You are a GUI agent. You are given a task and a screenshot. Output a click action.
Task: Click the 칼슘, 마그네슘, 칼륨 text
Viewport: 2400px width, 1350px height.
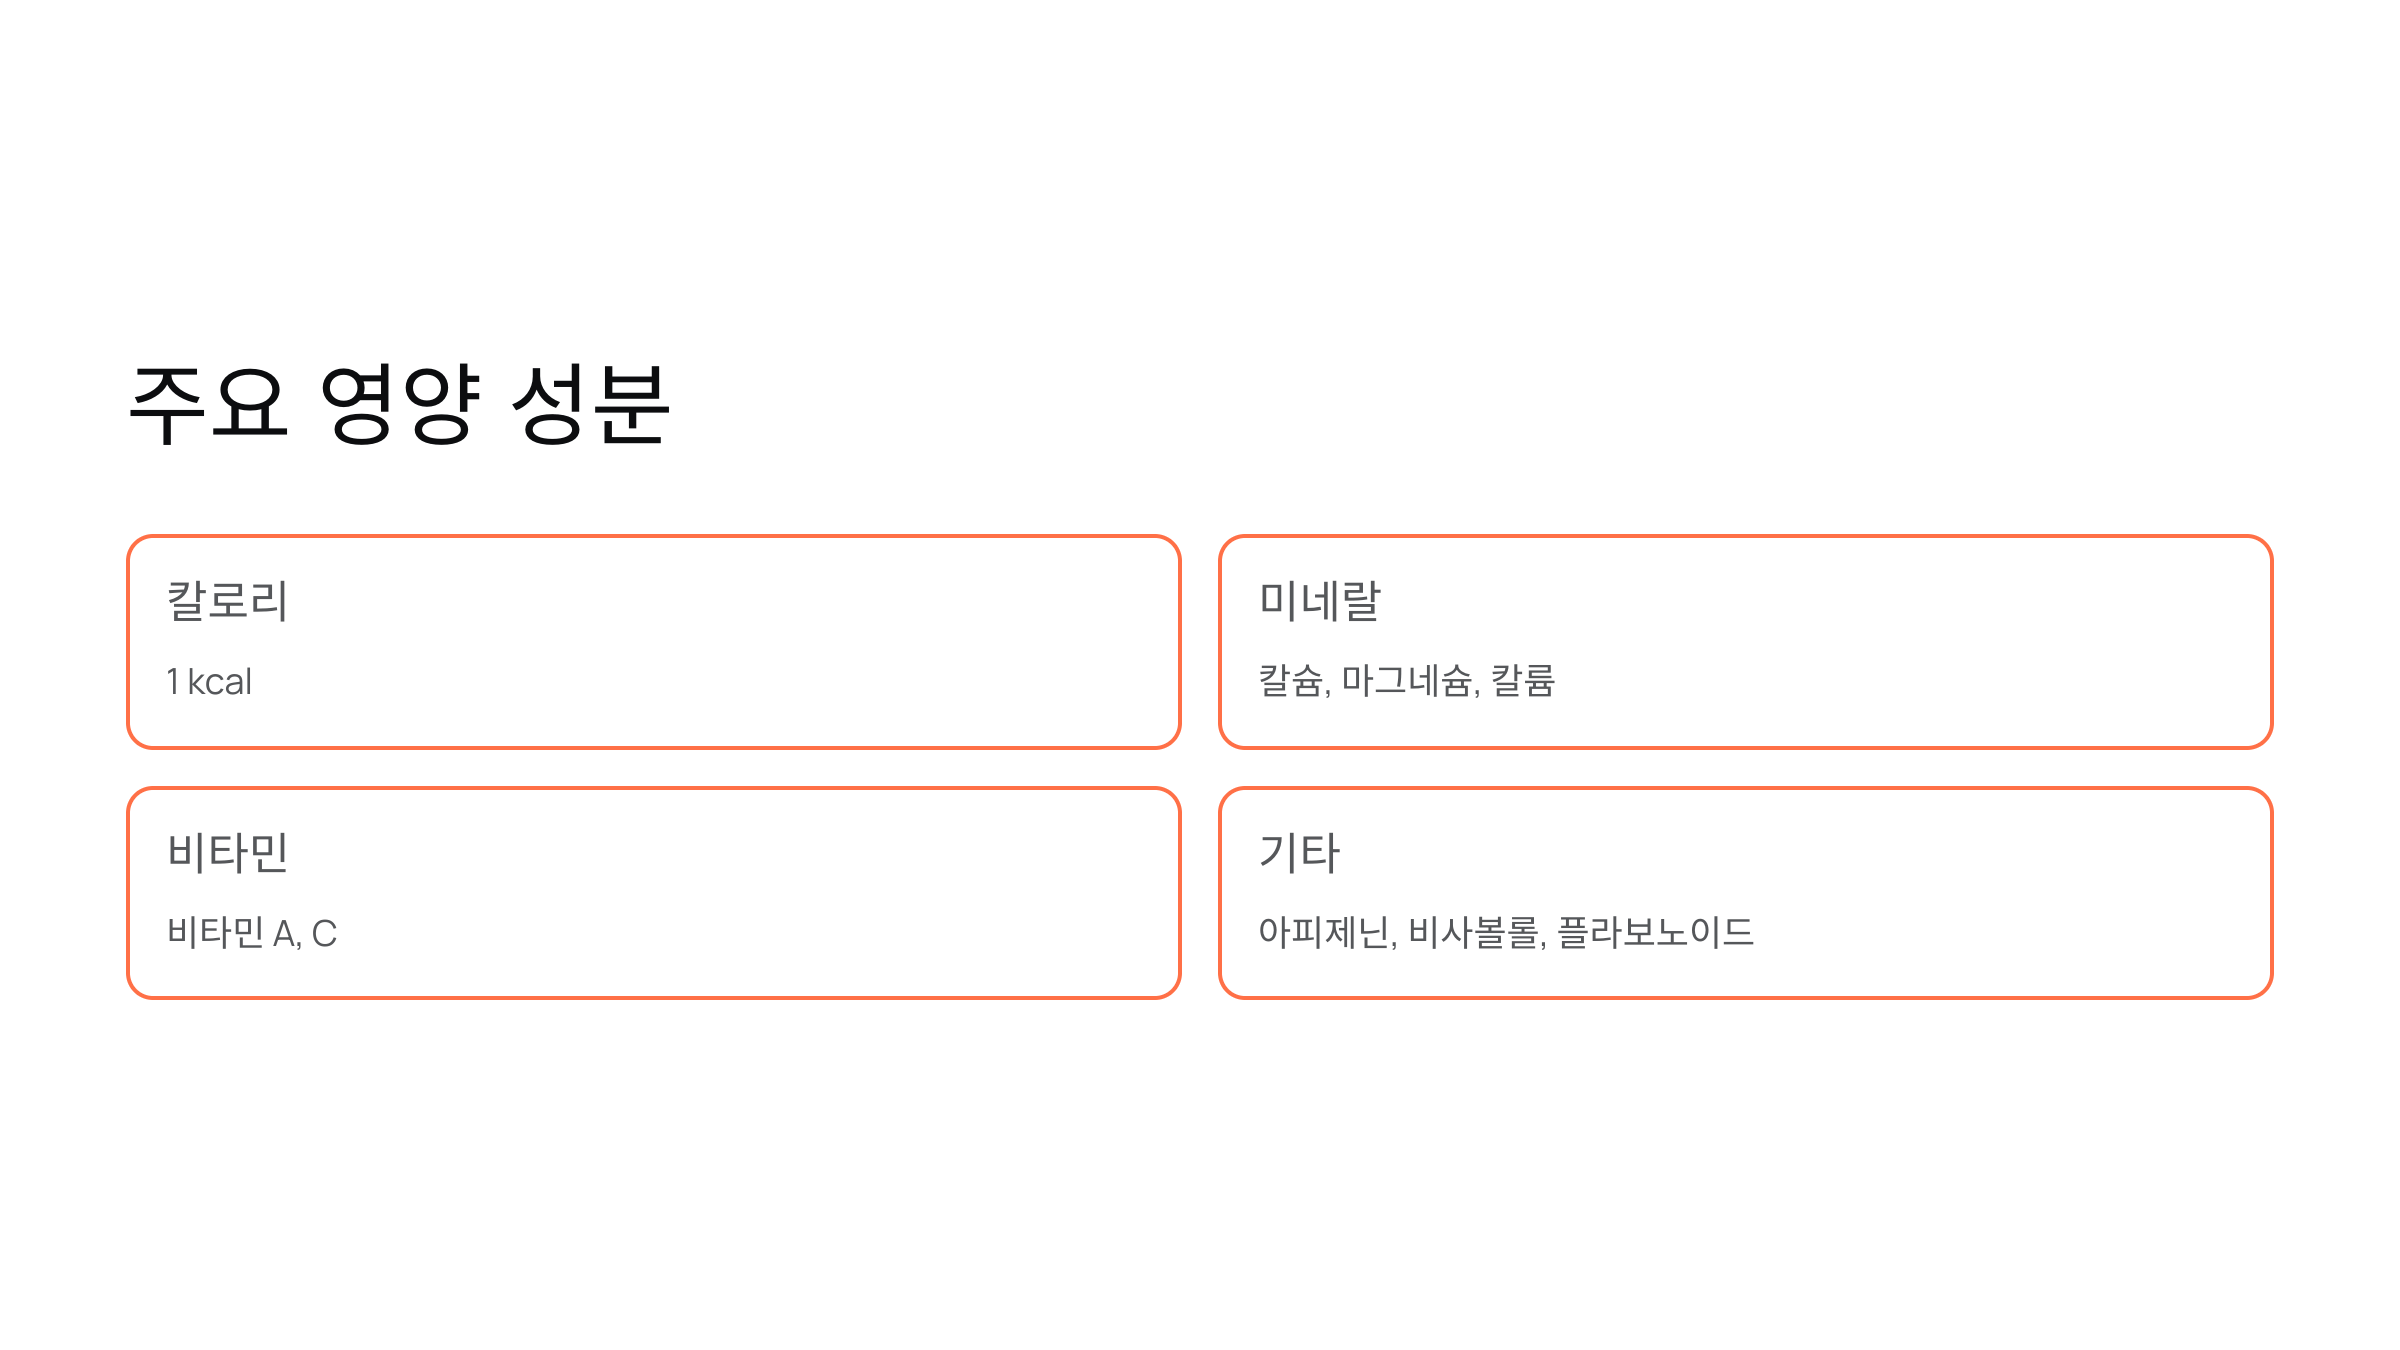tap(1406, 681)
